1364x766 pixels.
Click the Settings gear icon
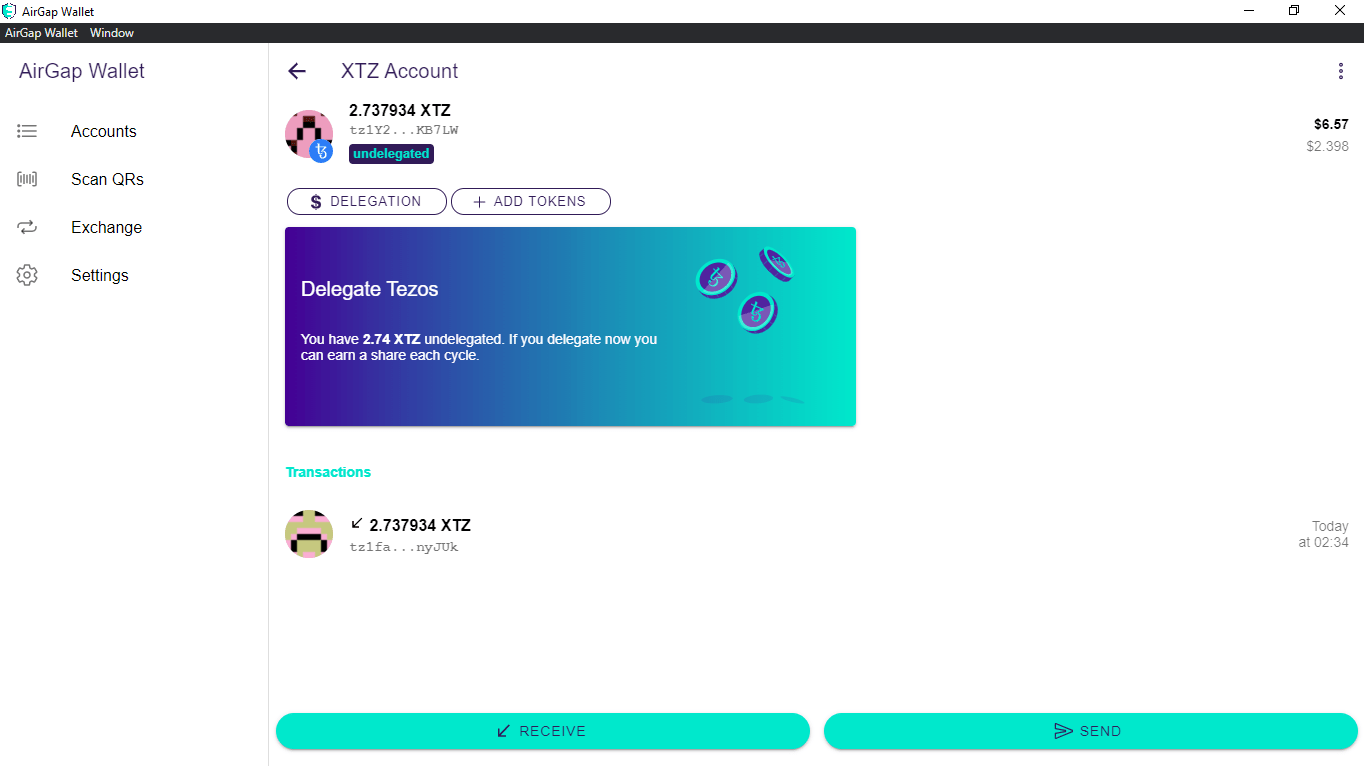(x=27, y=275)
